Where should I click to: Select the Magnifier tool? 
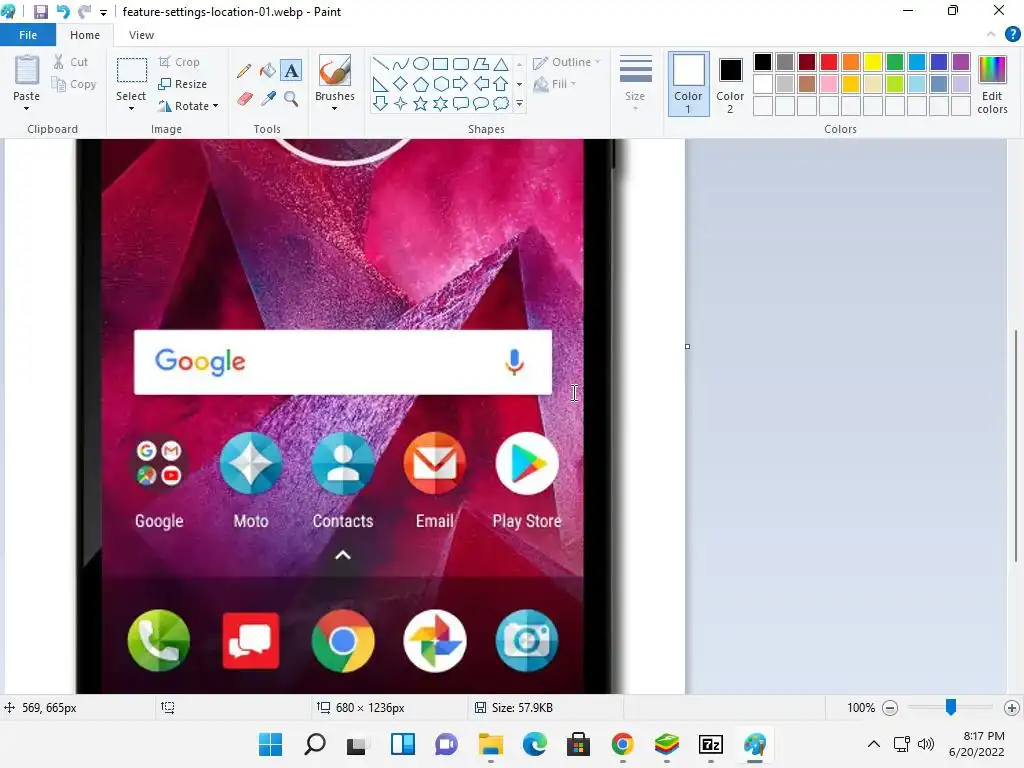point(291,99)
